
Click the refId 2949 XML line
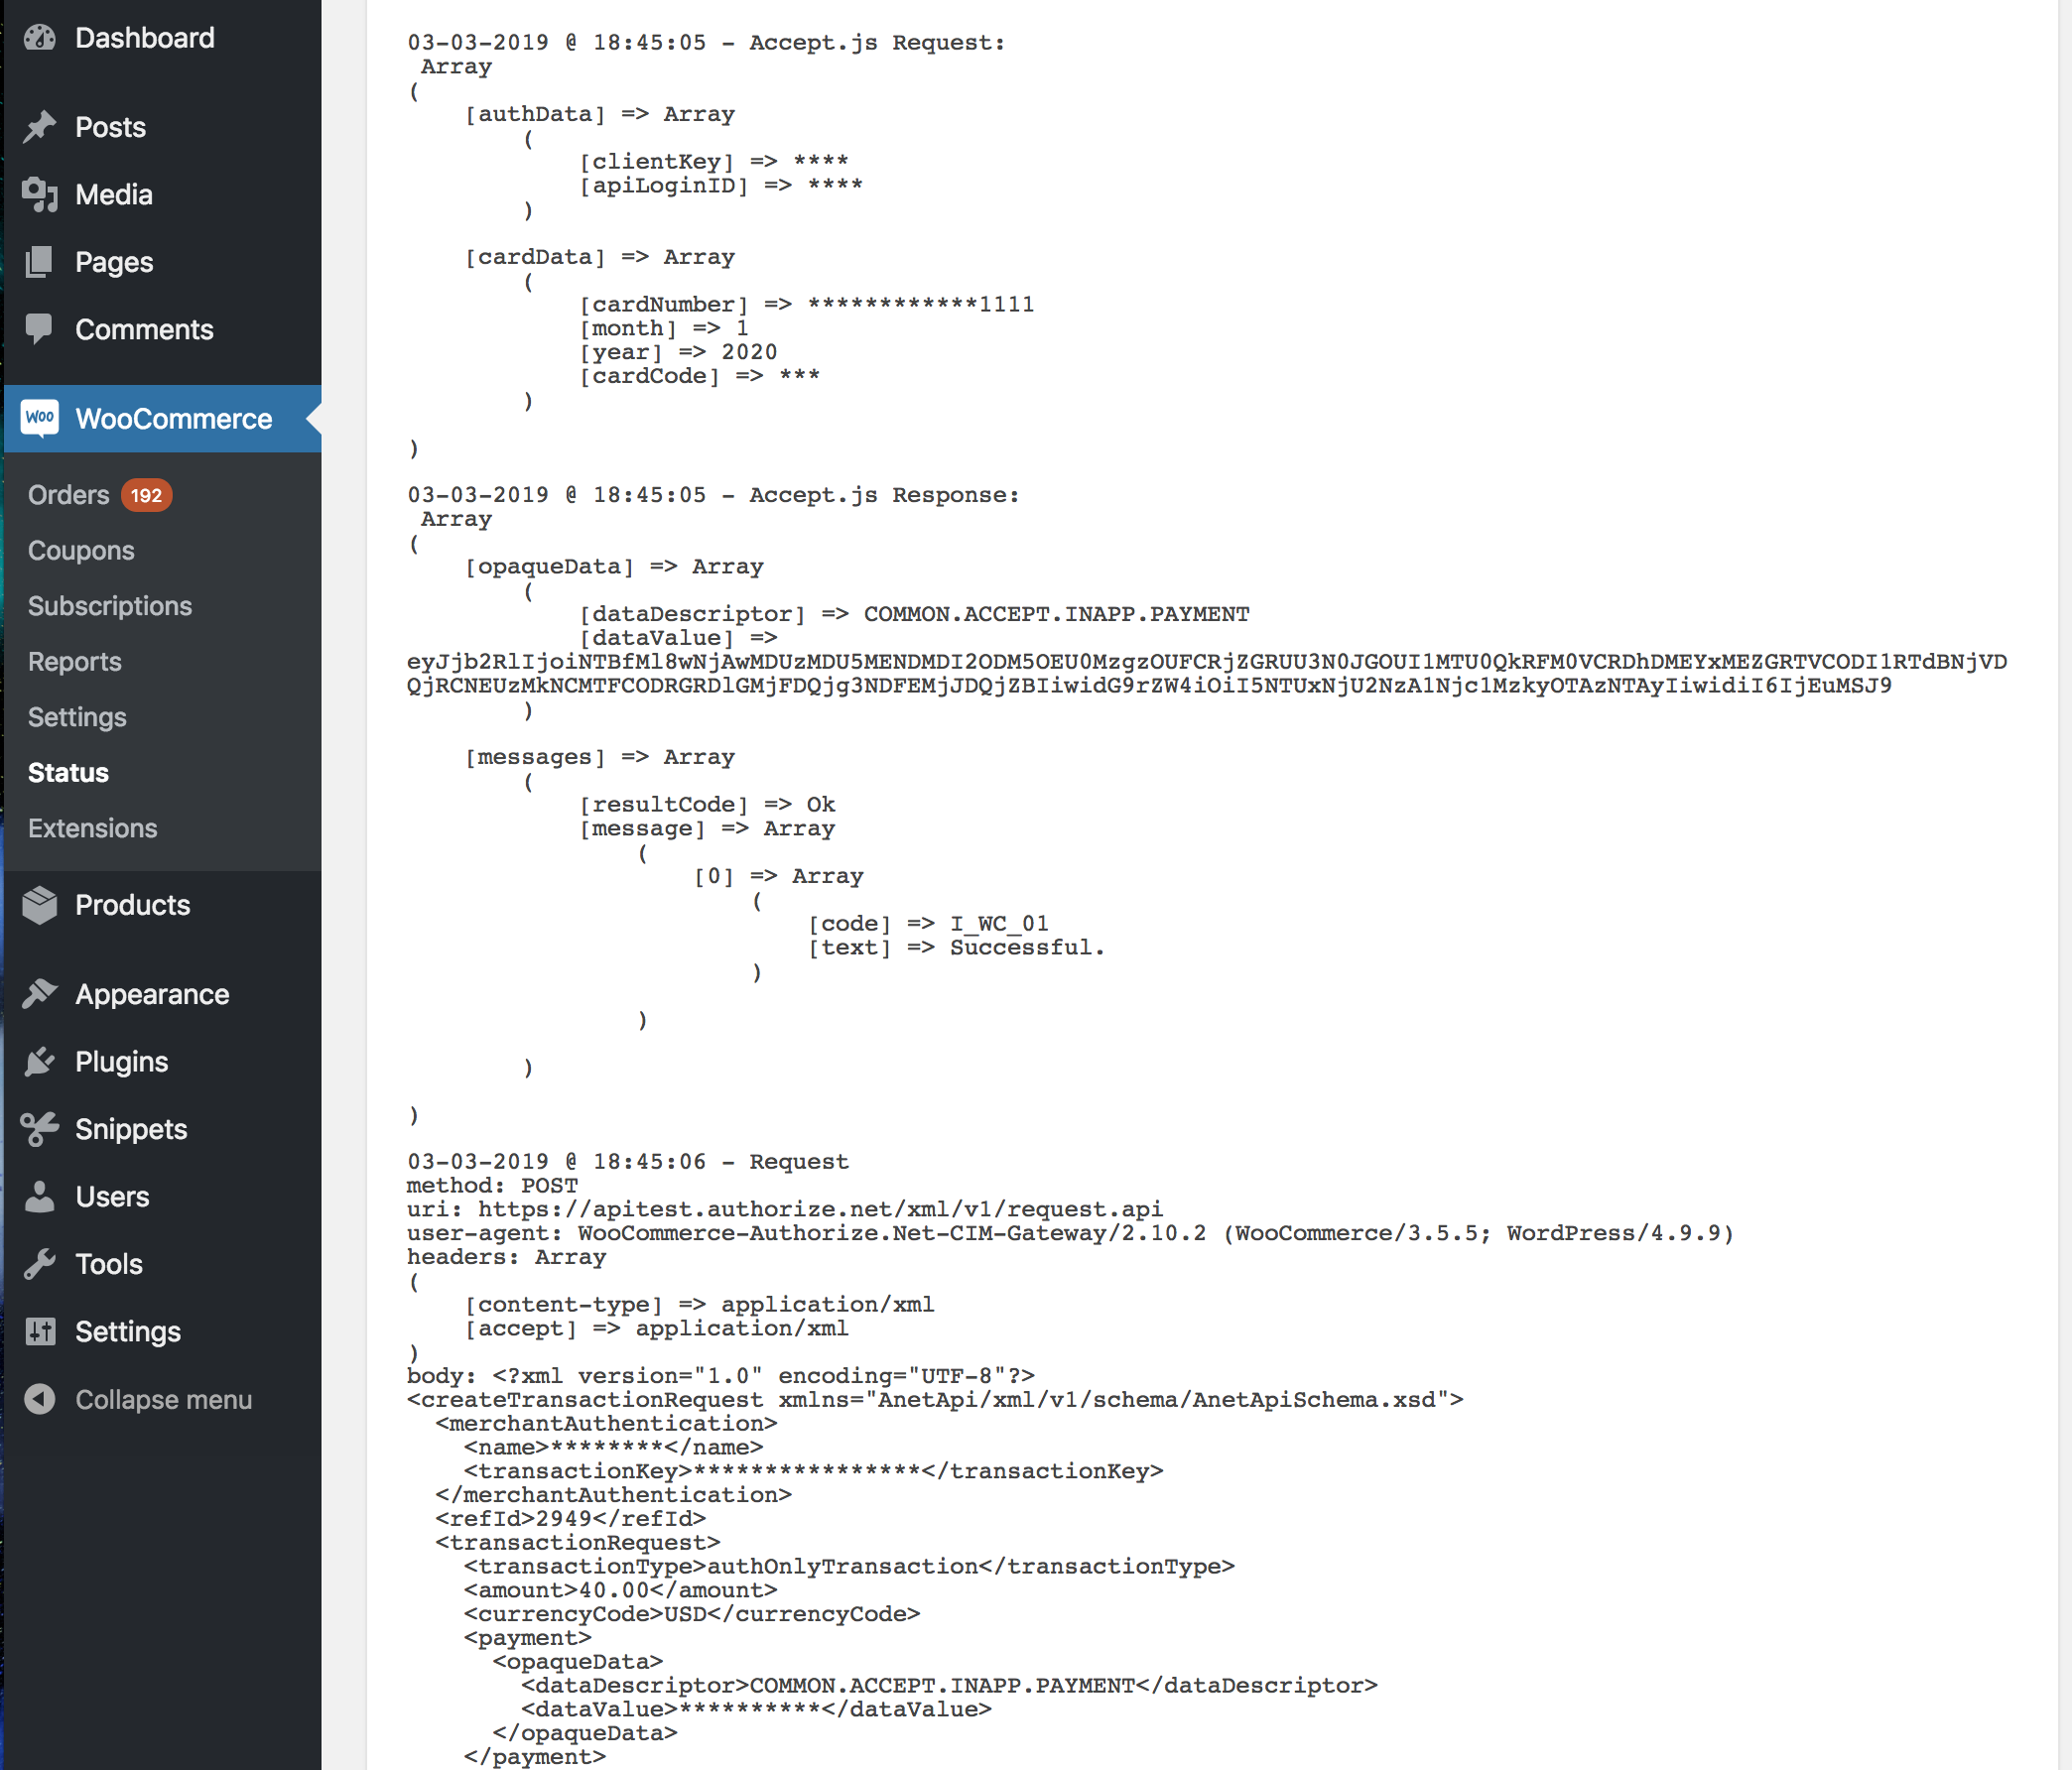click(x=571, y=1518)
